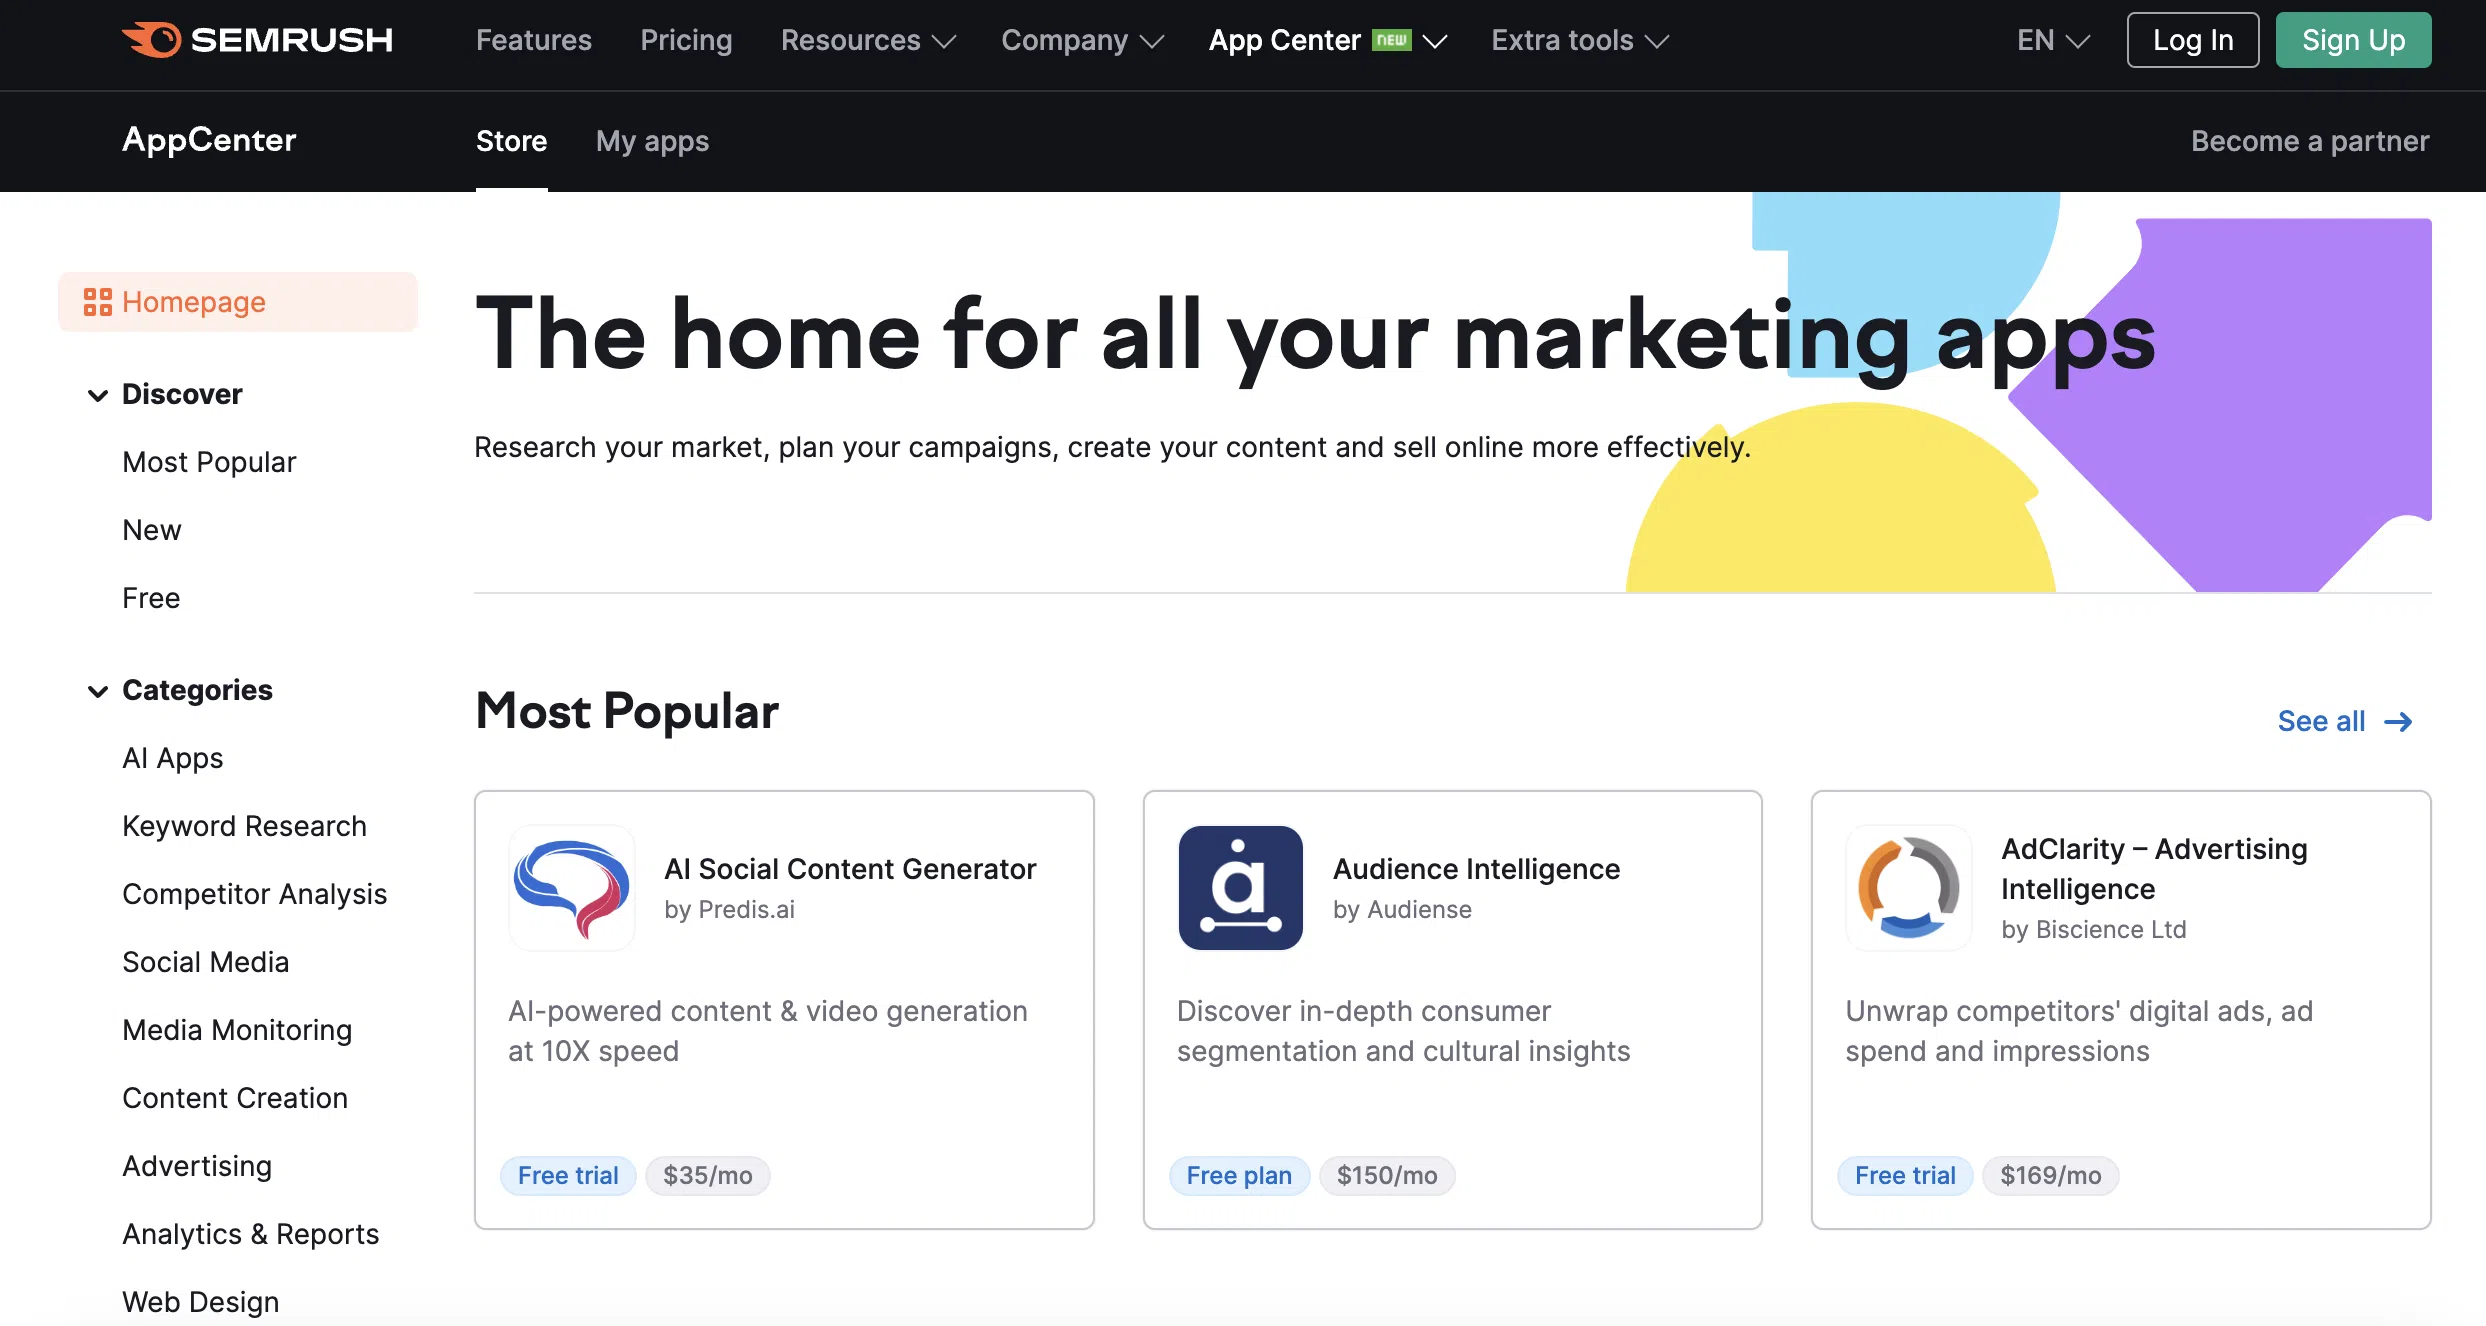This screenshot has height=1326, width=2486.
Task: Select the Free category filter
Action: 151,597
